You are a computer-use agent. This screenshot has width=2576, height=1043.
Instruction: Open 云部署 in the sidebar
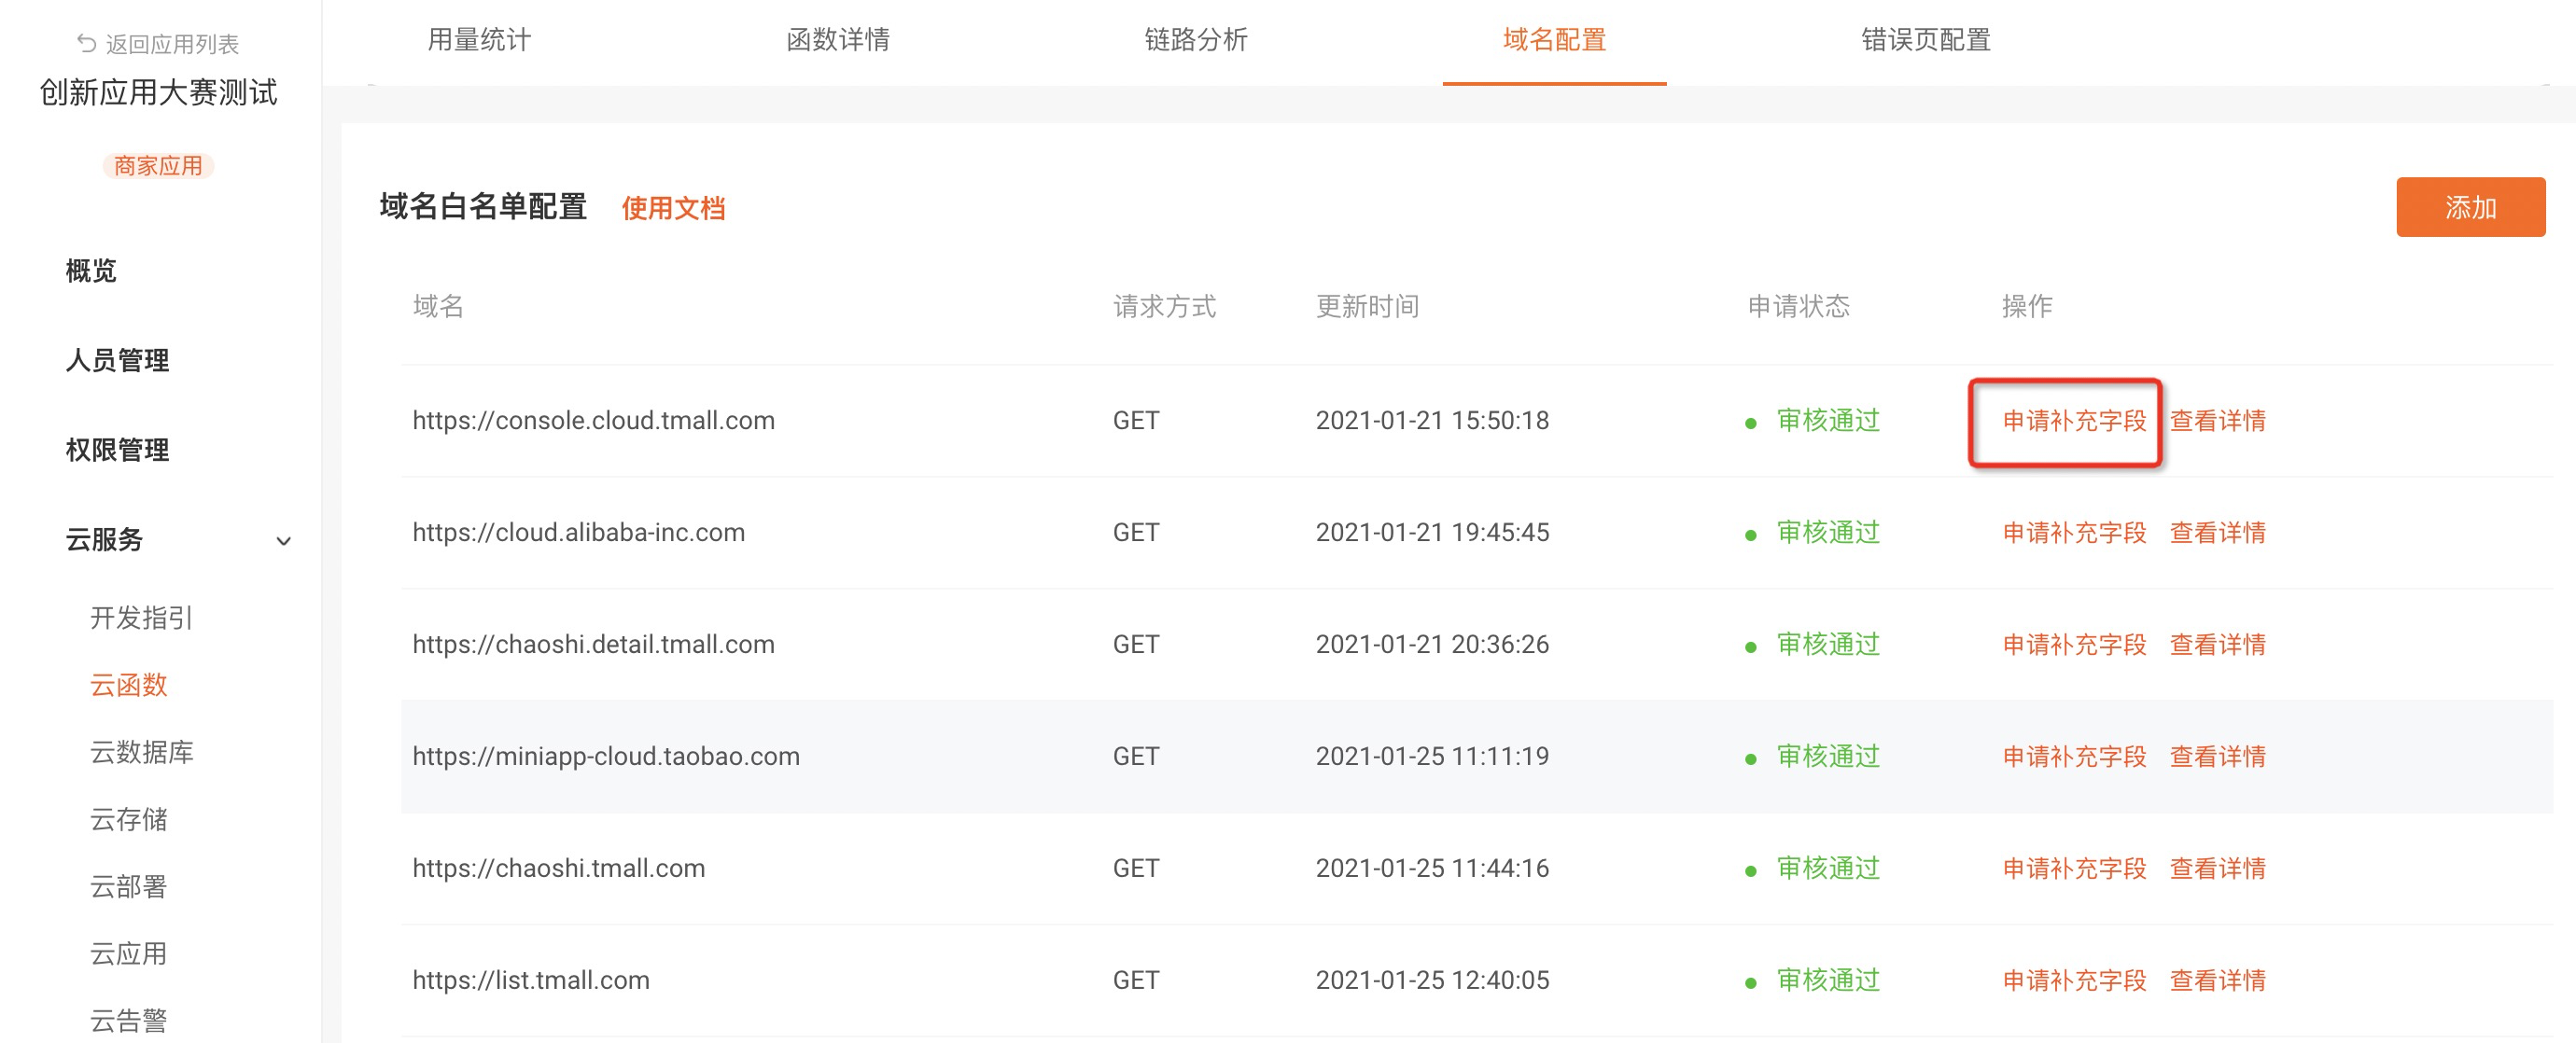128,886
